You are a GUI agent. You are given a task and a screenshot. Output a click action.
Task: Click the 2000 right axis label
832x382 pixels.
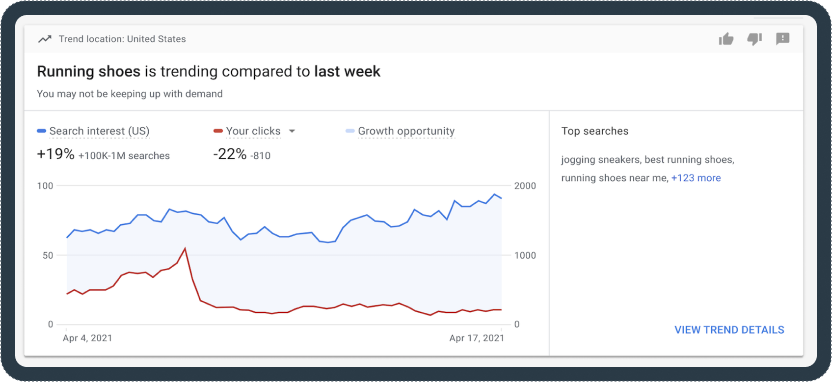point(525,186)
